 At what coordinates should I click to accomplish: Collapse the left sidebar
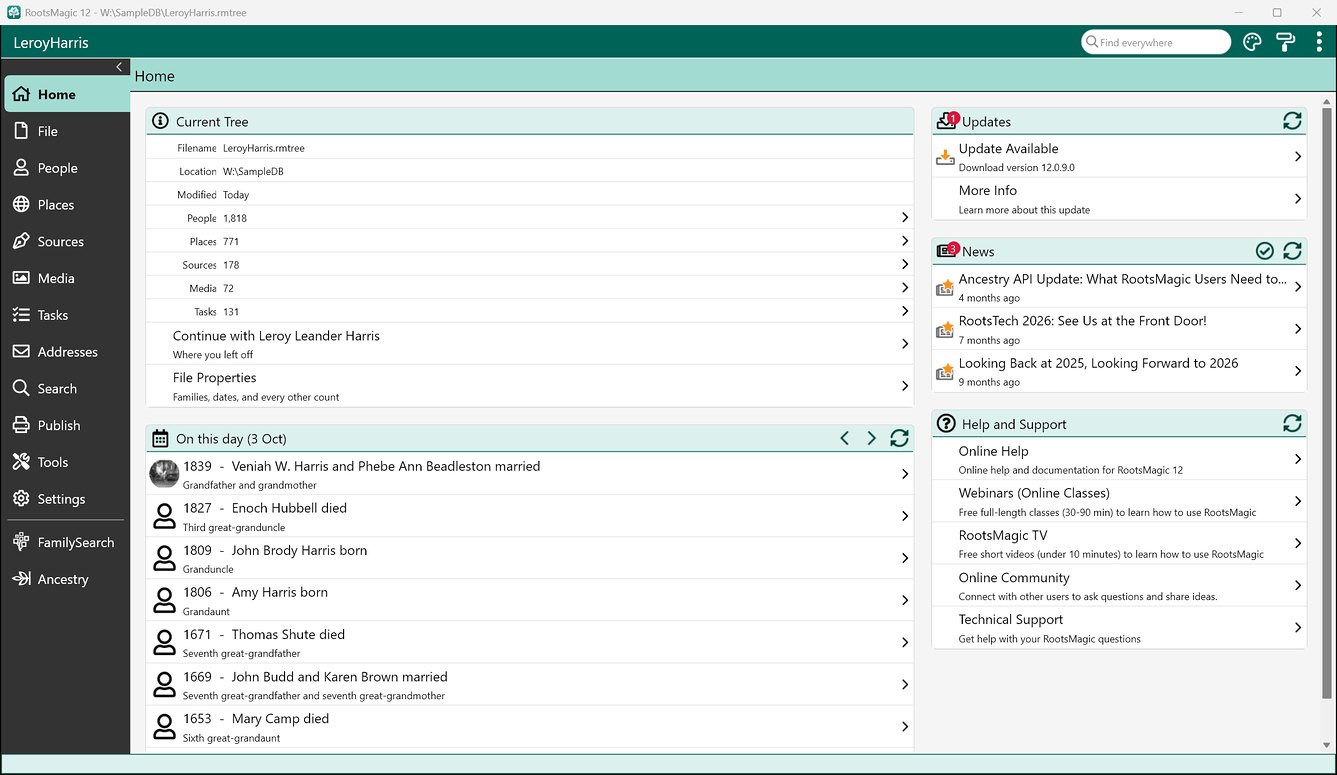[119, 67]
